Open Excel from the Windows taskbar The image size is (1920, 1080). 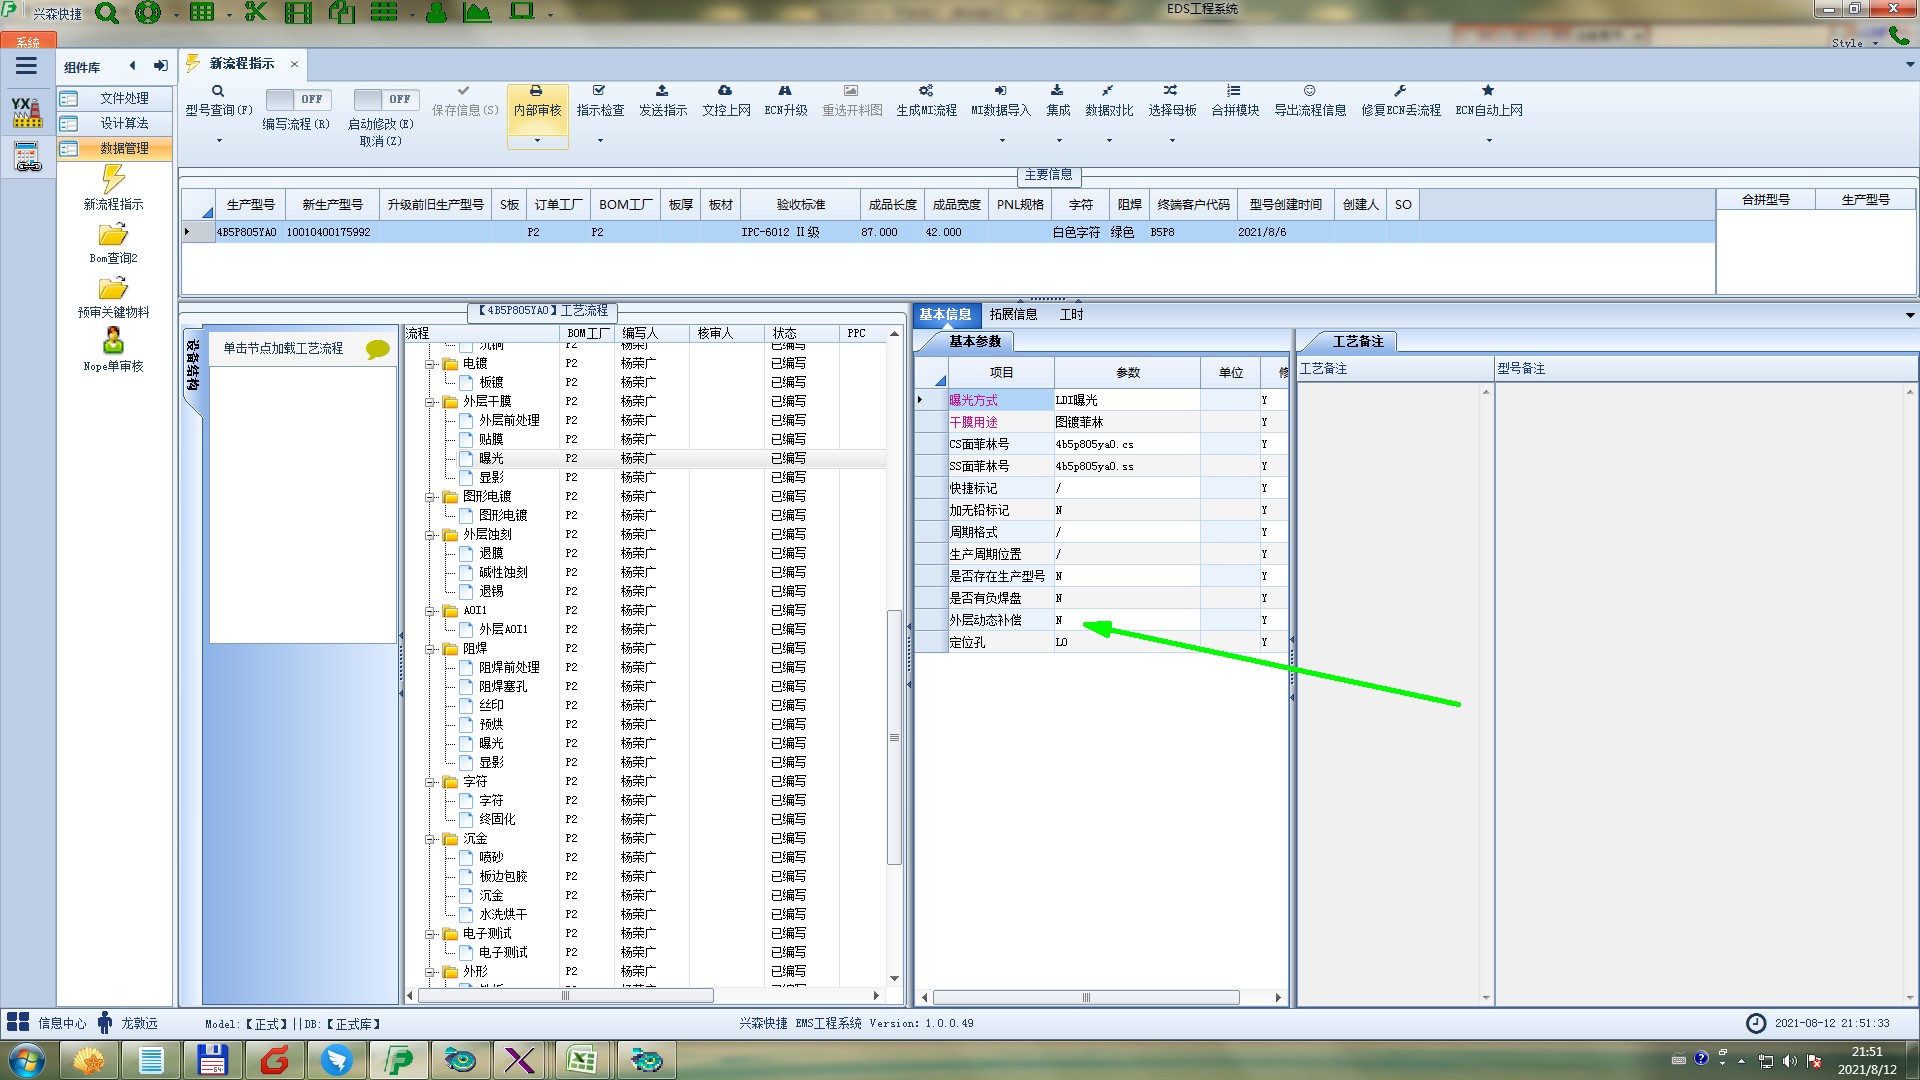582,1060
